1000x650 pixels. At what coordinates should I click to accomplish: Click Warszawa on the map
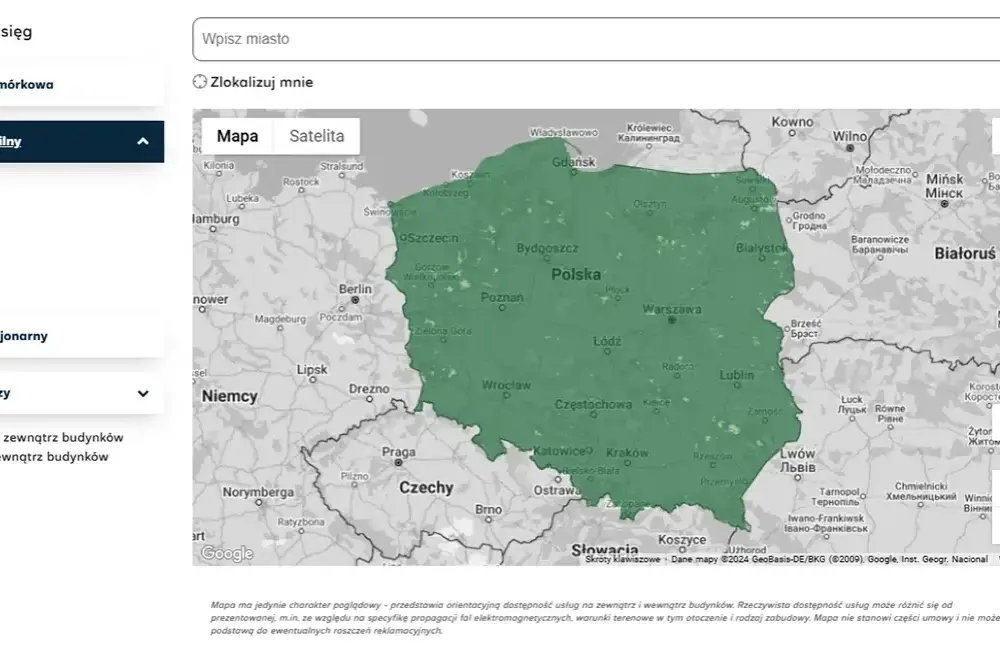[x=672, y=309]
